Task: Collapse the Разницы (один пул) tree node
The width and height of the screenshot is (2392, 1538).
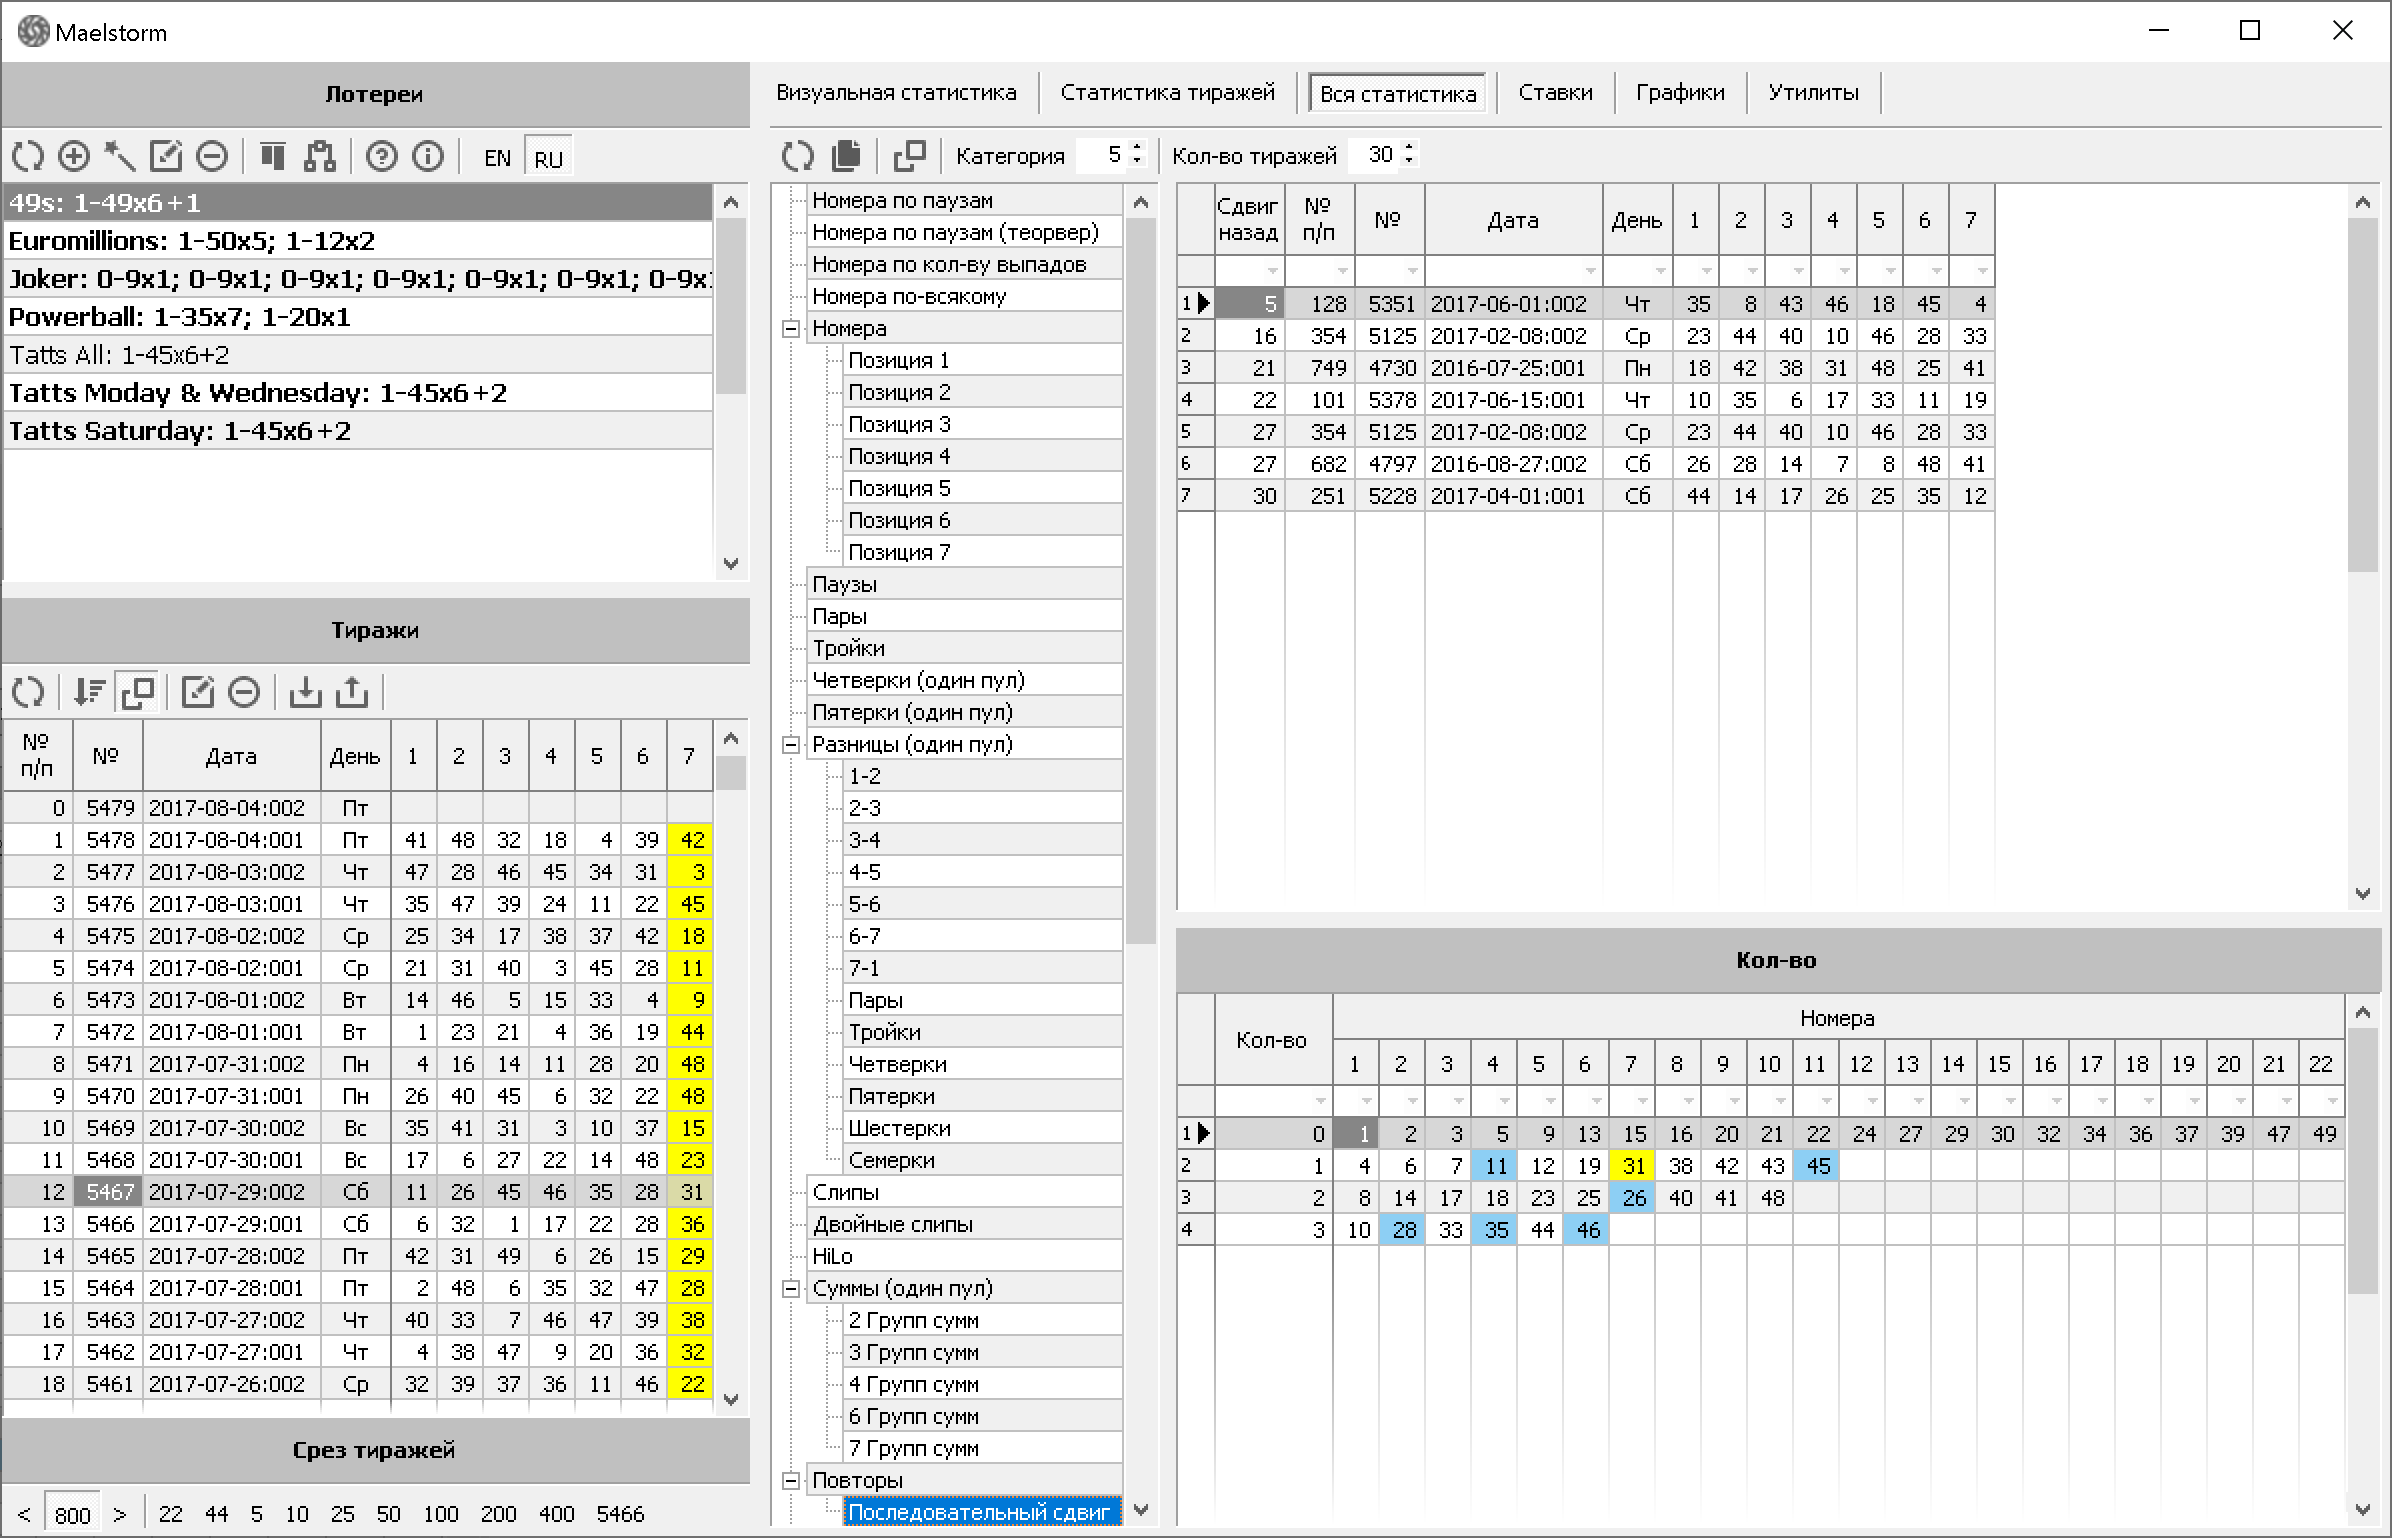Action: 791,745
